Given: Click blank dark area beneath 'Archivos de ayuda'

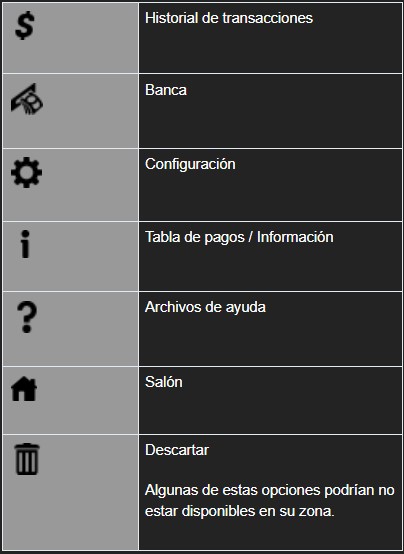Looking at the screenshot, I should (x=270, y=341).
